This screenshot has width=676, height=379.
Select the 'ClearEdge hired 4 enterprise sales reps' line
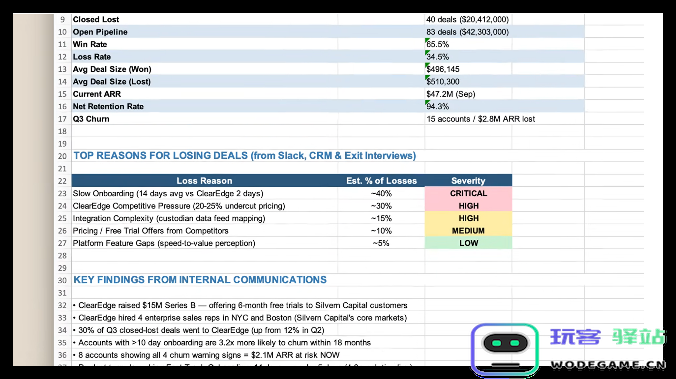tap(240, 318)
